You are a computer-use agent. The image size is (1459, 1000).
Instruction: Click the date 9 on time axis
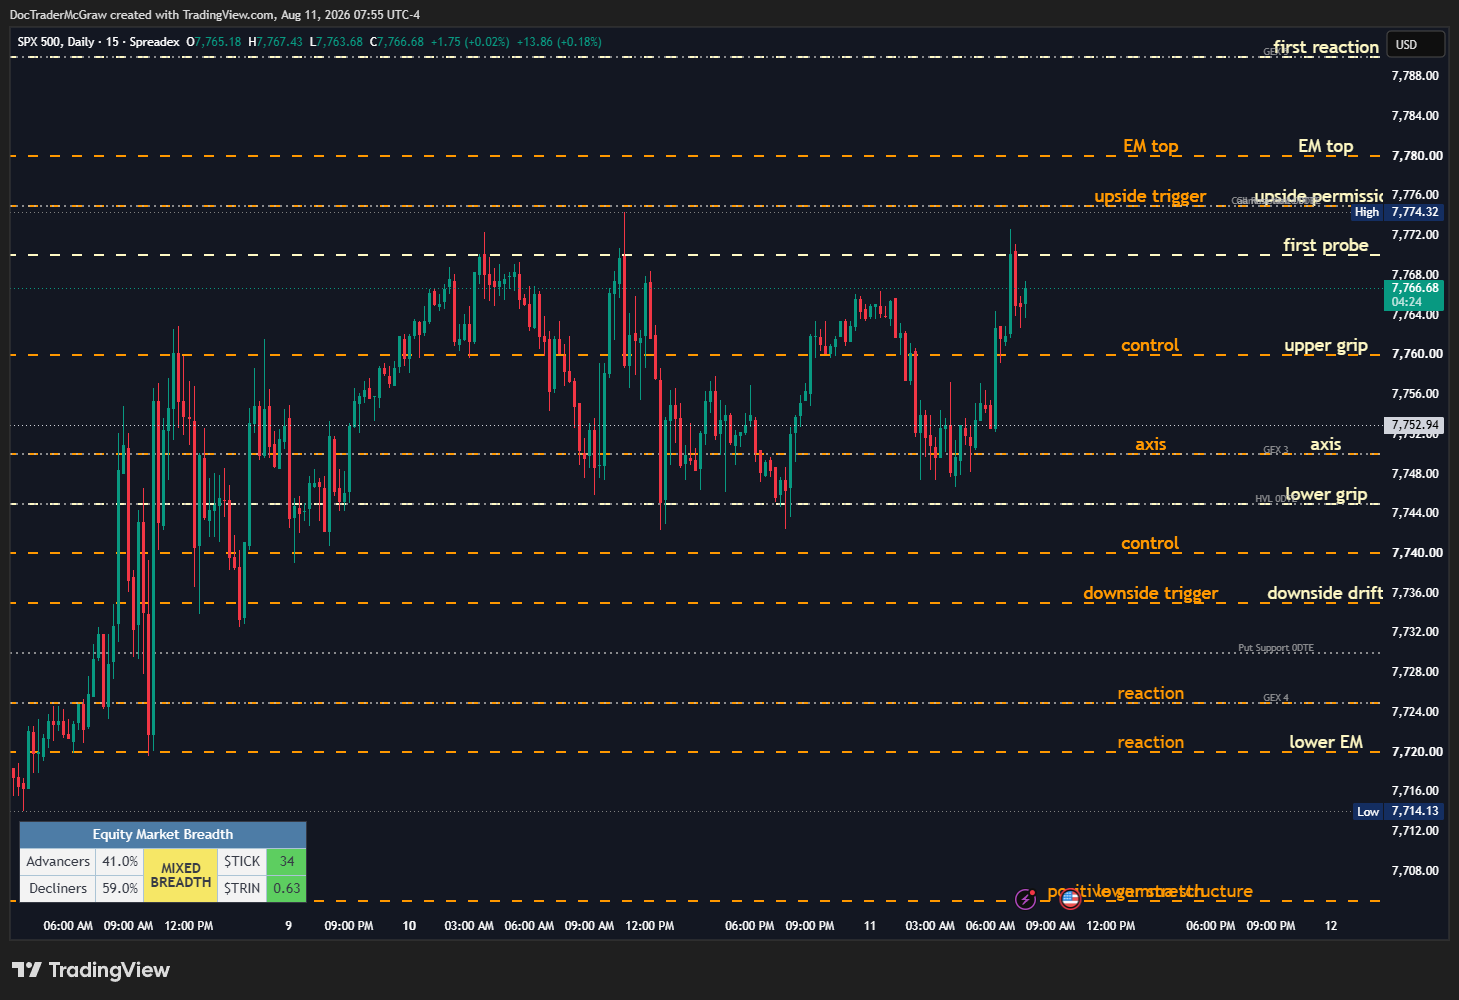coord(289,926)
